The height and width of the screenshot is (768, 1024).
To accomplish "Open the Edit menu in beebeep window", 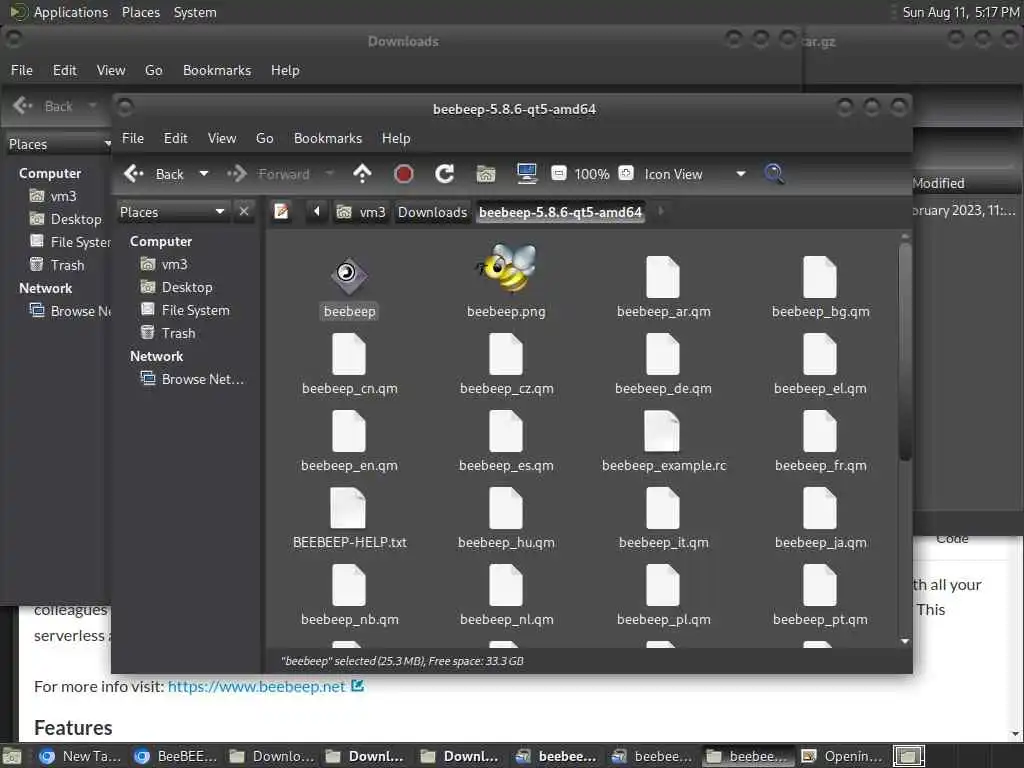I will point(176,138).
